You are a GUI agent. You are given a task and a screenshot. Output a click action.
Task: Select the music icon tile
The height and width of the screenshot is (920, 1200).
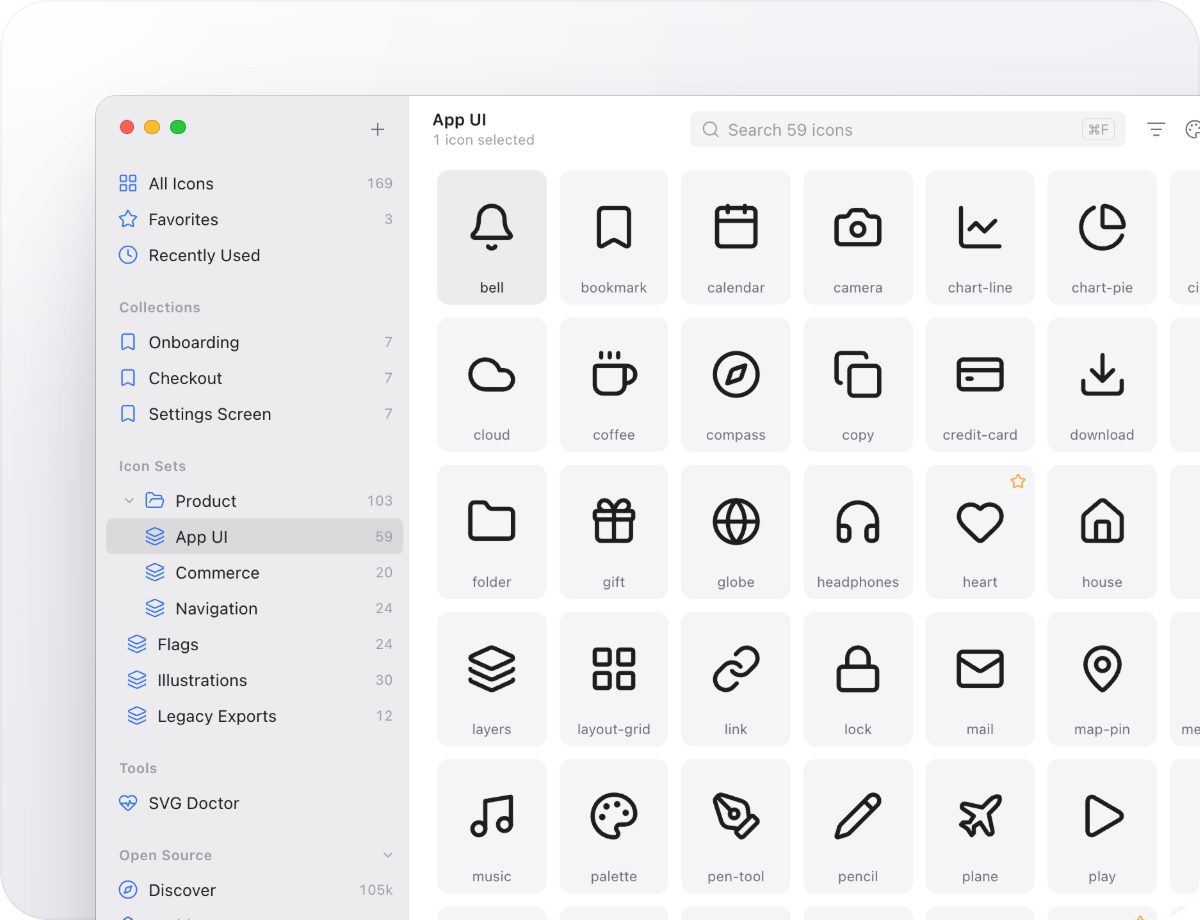[x=492, y=825]
